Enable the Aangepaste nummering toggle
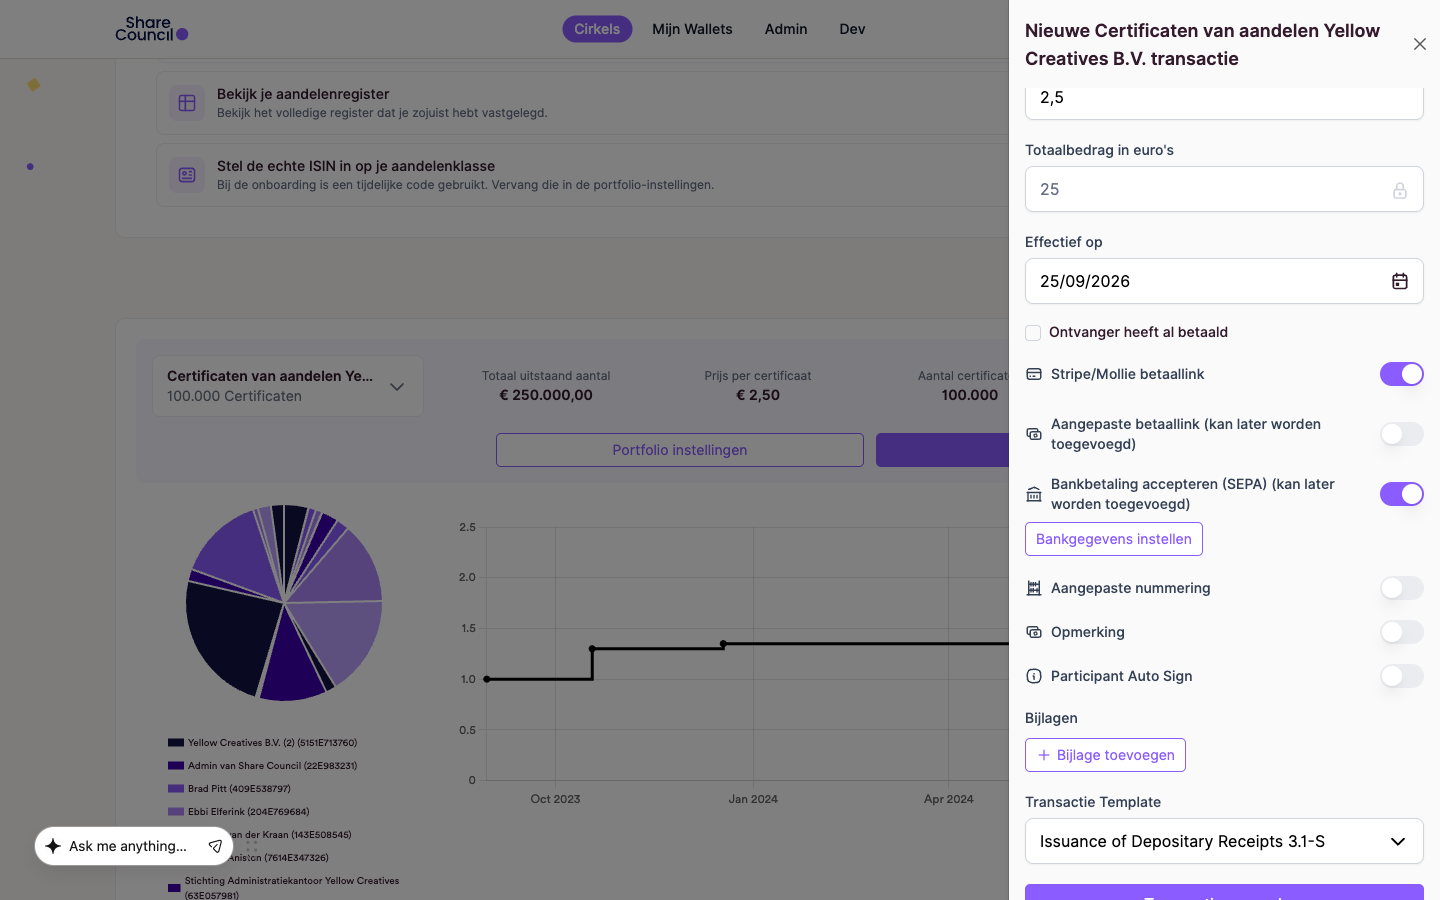 tap(1402, 588)
